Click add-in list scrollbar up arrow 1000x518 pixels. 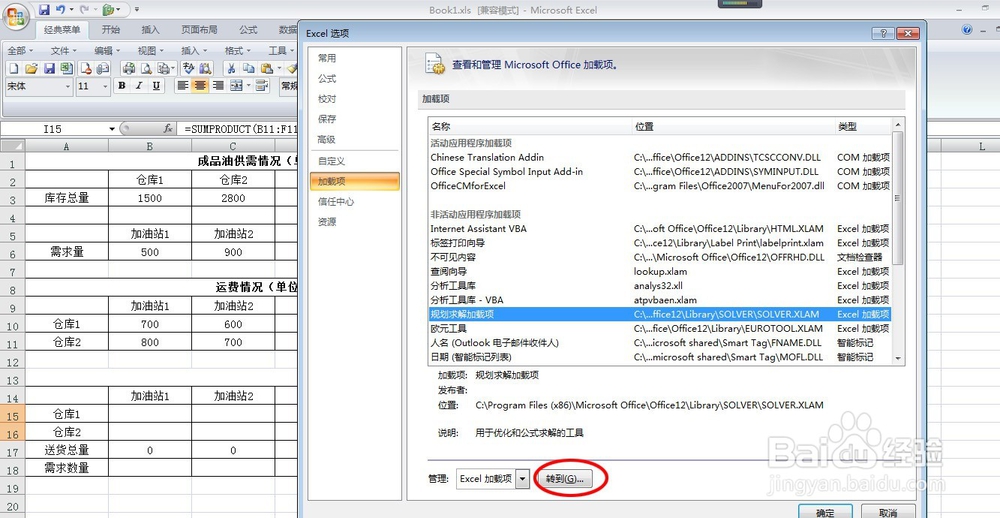pos(898,124)
